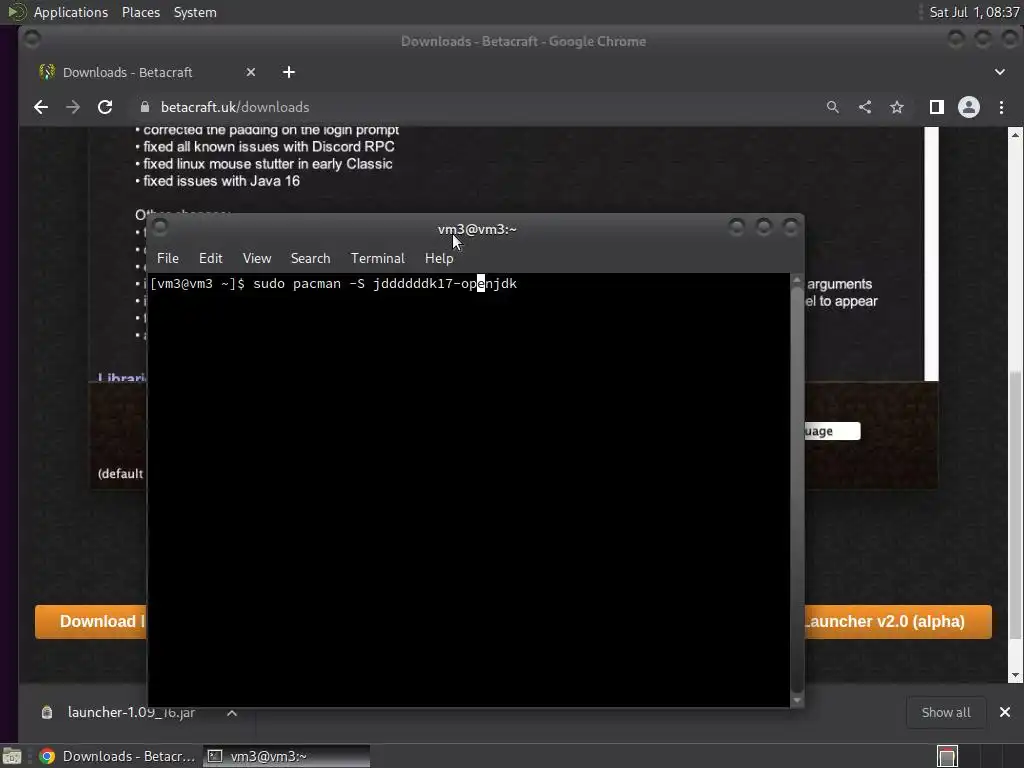Screen dimensions: 1024x768
Task: Switch to Downloads - Betacraft taskbar item
Action: click(x=118, y=756)
